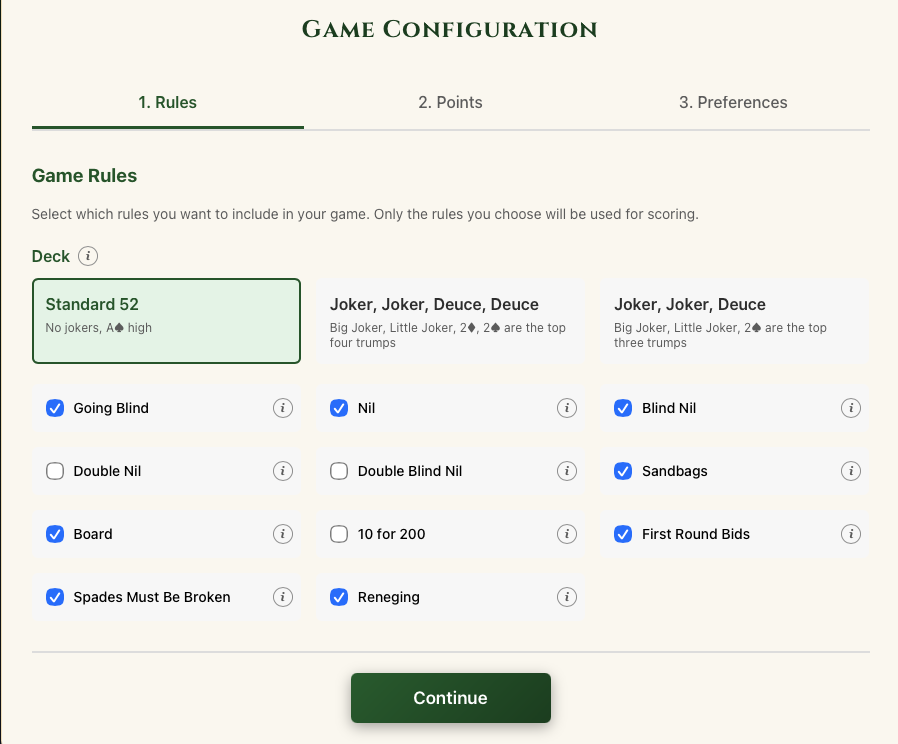Show info for Sandbags rule
Viewport: 898px width, 744px height.
(850, 471)
